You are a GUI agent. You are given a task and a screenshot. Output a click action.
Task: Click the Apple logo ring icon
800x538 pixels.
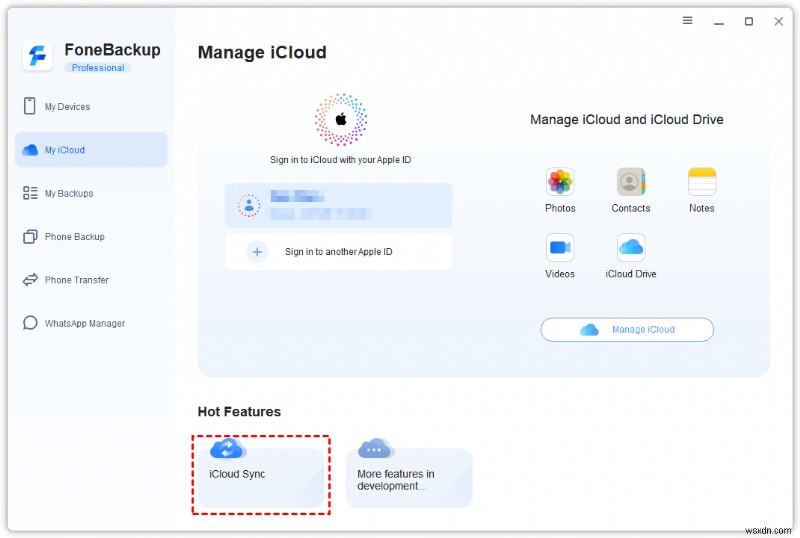(x=340, y=119)
